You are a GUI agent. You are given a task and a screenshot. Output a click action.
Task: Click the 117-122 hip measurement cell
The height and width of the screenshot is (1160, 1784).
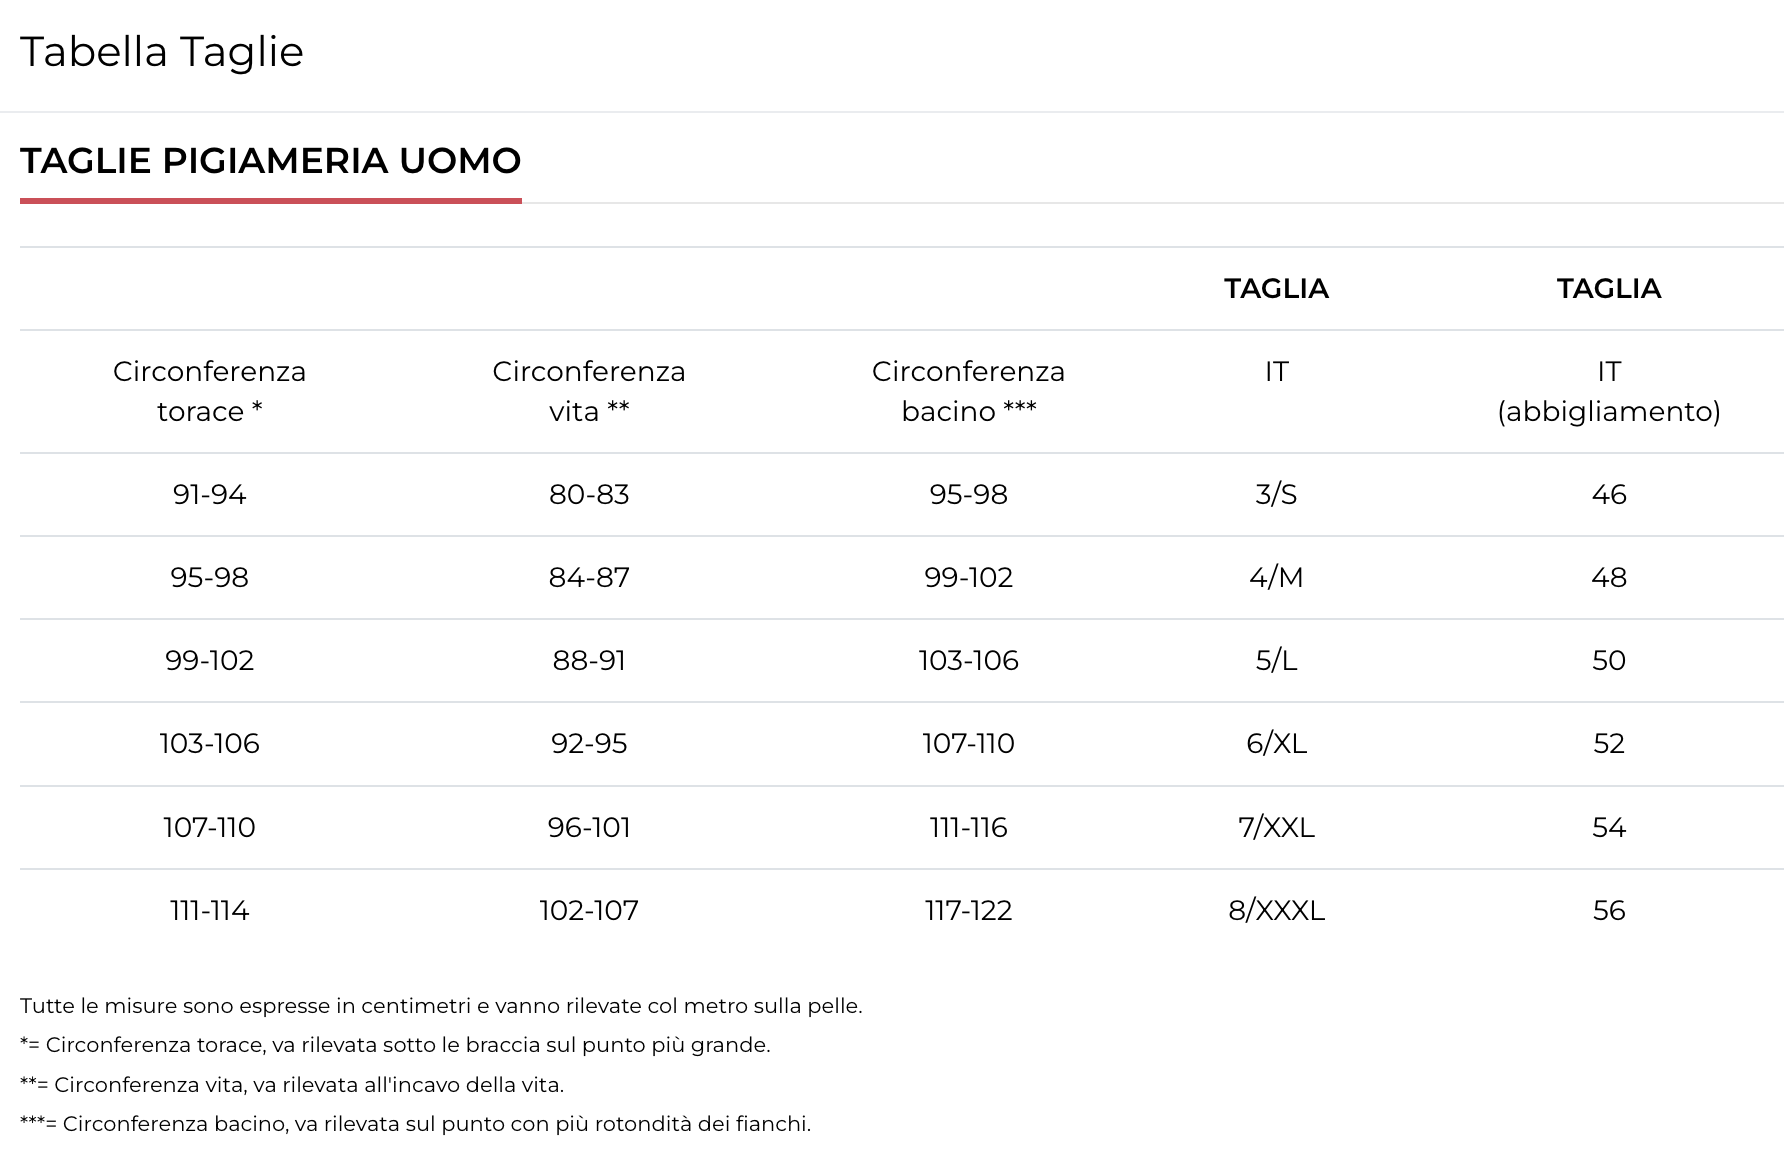968,910
